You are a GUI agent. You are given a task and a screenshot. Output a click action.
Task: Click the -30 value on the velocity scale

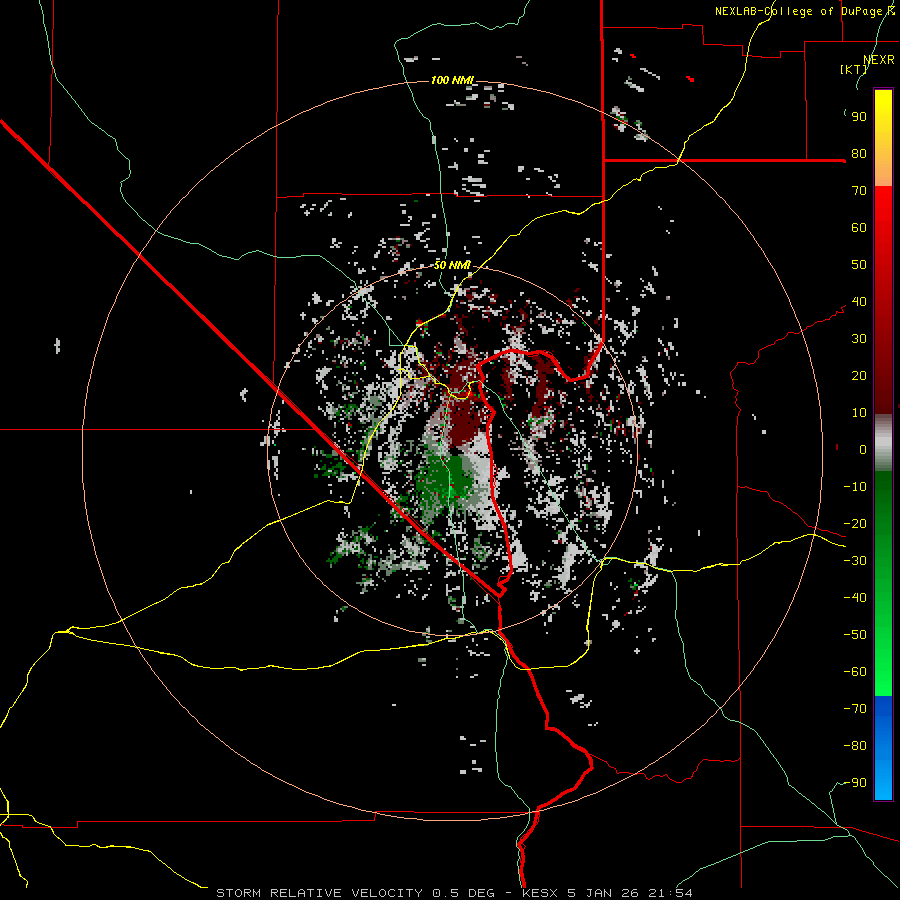(855, 561)
